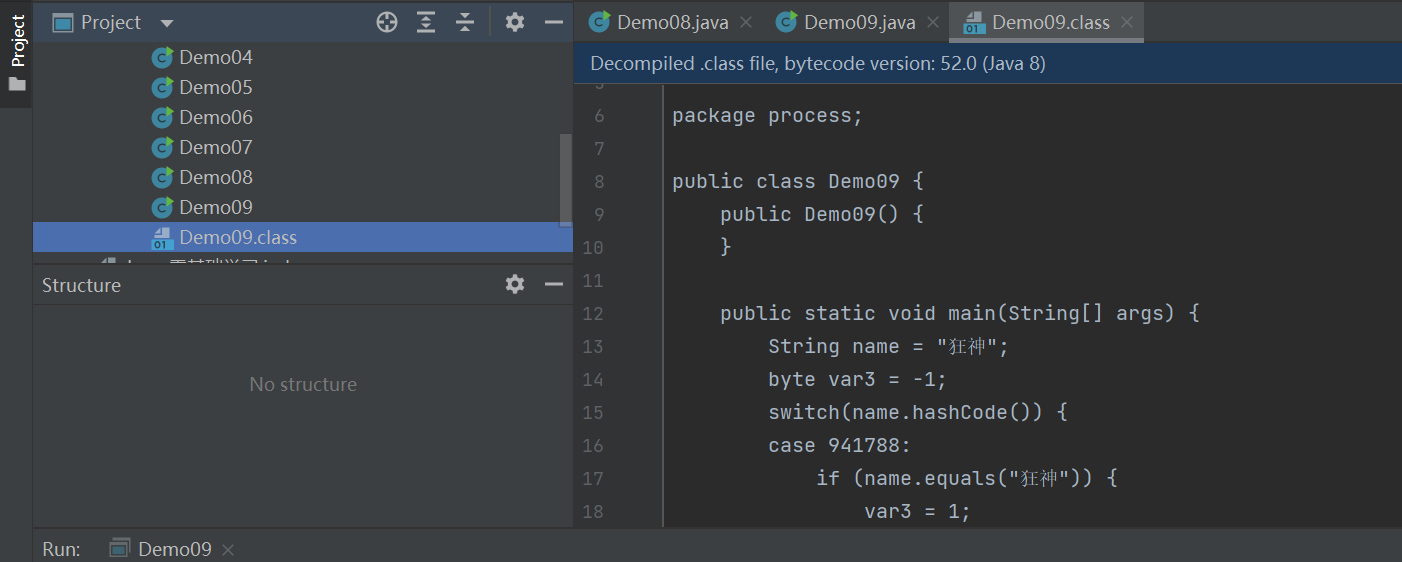Image resolution: width=1402 pixels, height=562 pixels.
Task: Click the Expand All icon in Project panel
Action: pos(426,22)
